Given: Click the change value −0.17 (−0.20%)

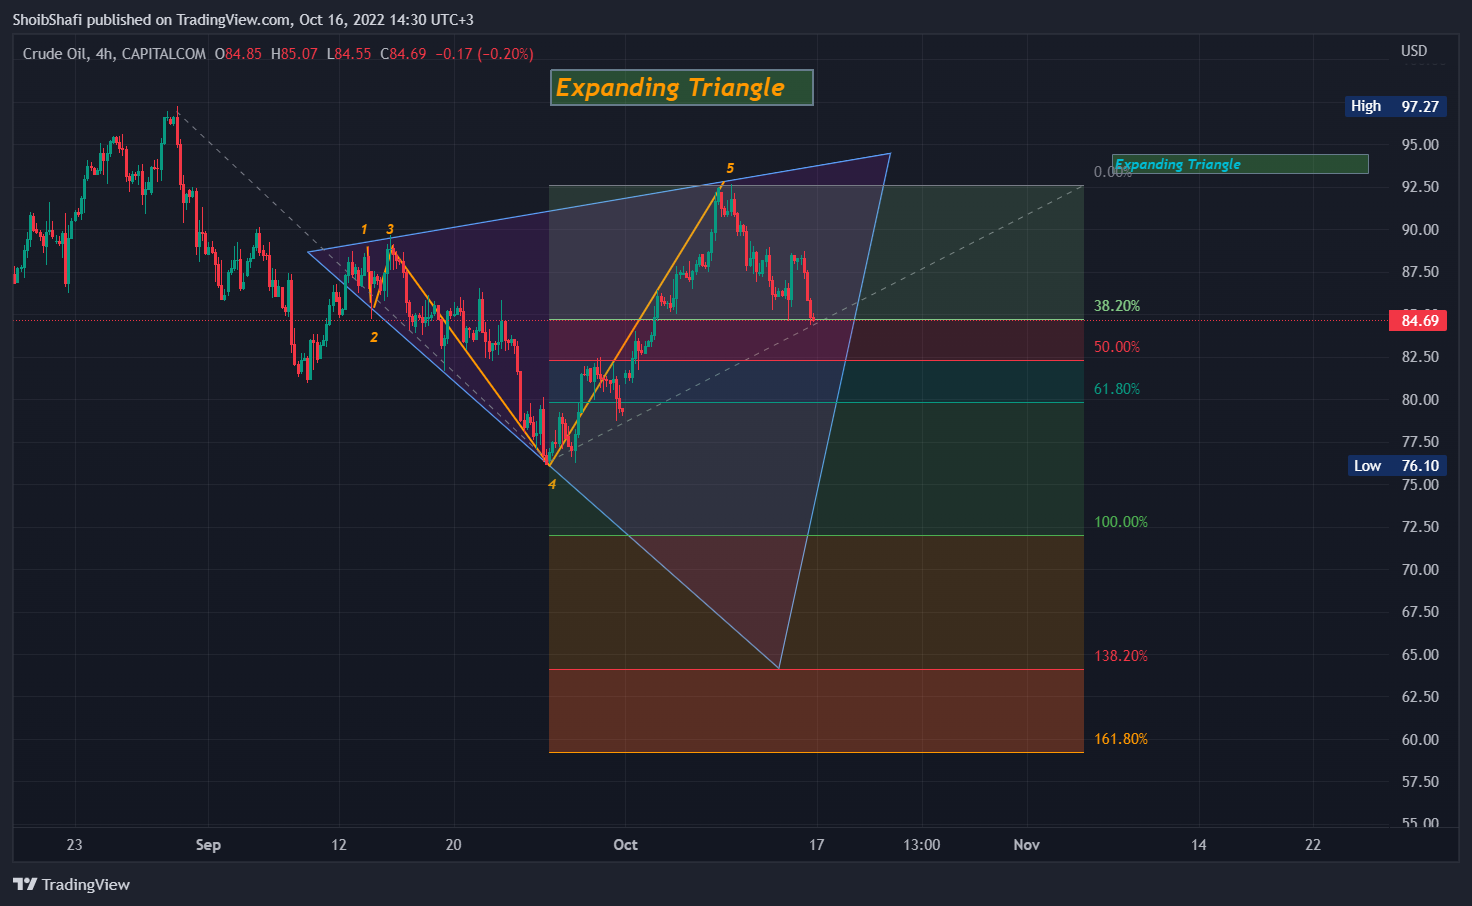Looking at the screenshot, I should point(486,54).
